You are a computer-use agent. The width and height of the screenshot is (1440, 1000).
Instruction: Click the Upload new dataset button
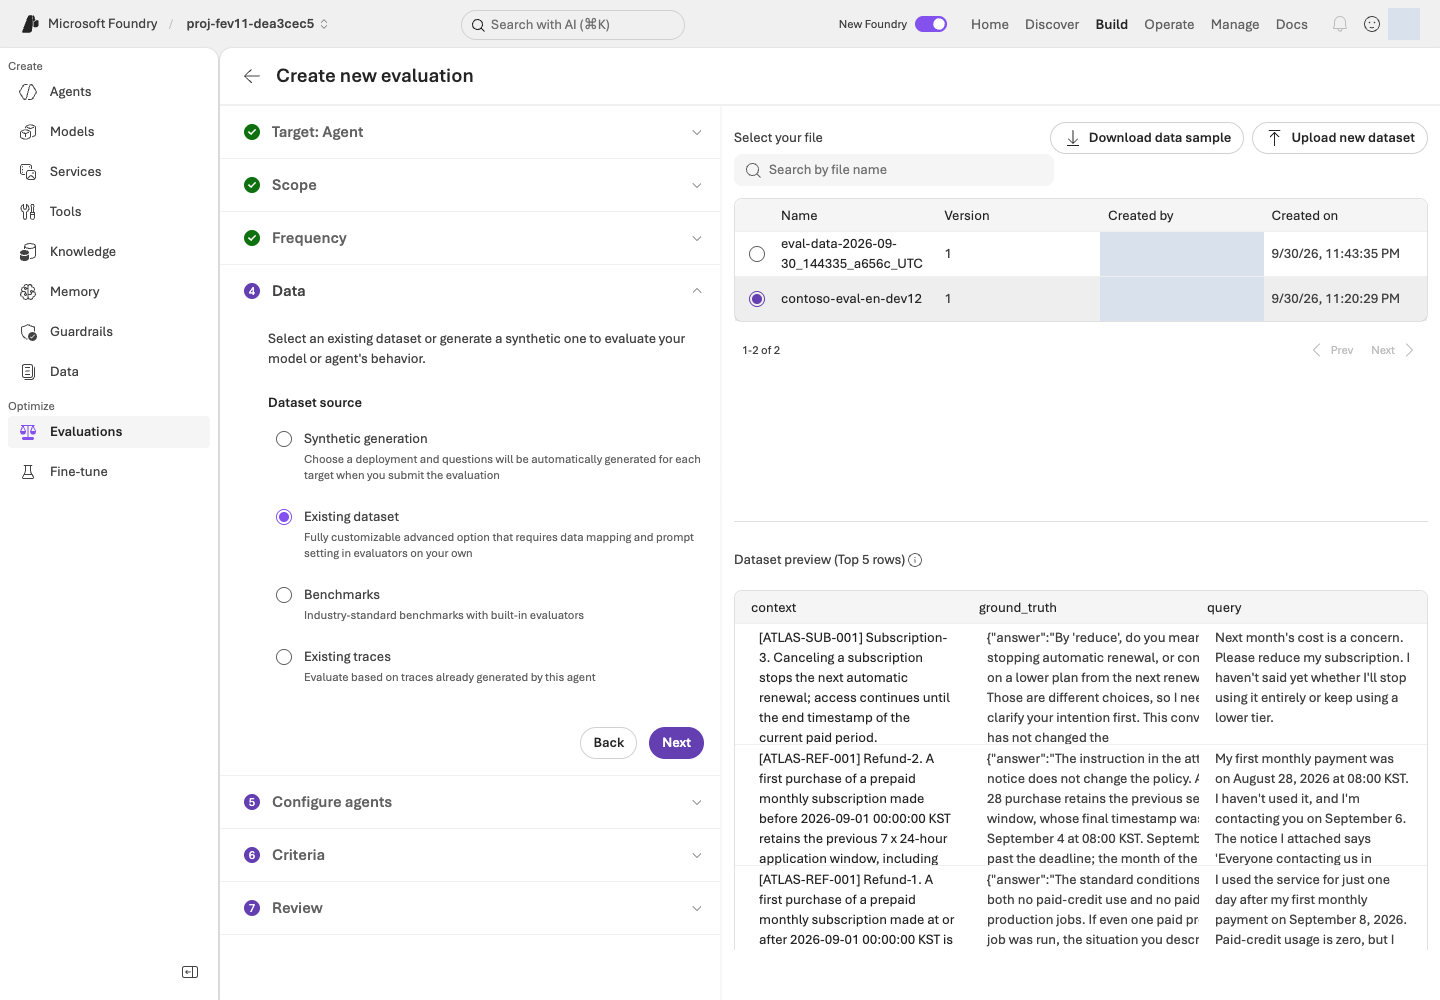[x=1340, y=138]
